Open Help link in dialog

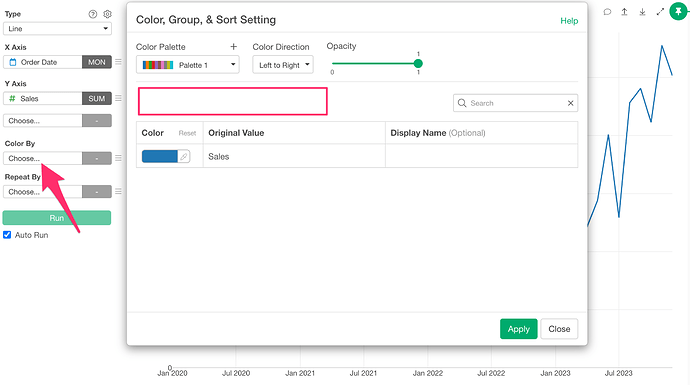coord(569,21)
